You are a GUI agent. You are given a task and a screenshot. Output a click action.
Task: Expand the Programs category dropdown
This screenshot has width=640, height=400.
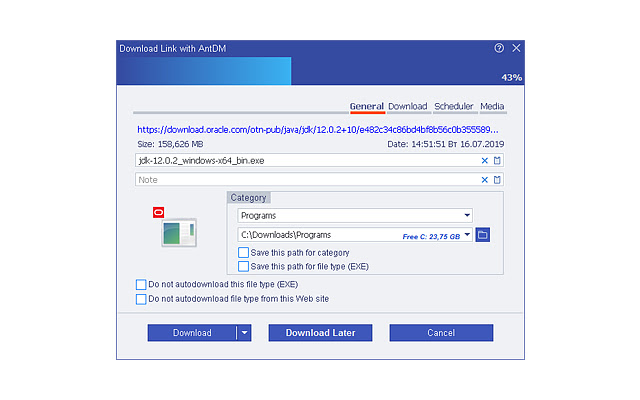[x=467, y=215]
